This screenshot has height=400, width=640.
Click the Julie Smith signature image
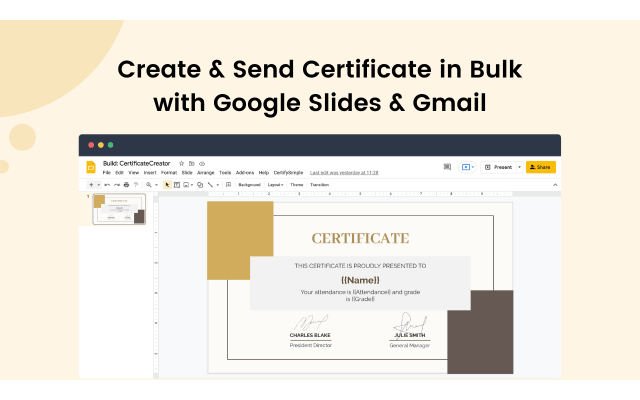(x=410, y=322)
